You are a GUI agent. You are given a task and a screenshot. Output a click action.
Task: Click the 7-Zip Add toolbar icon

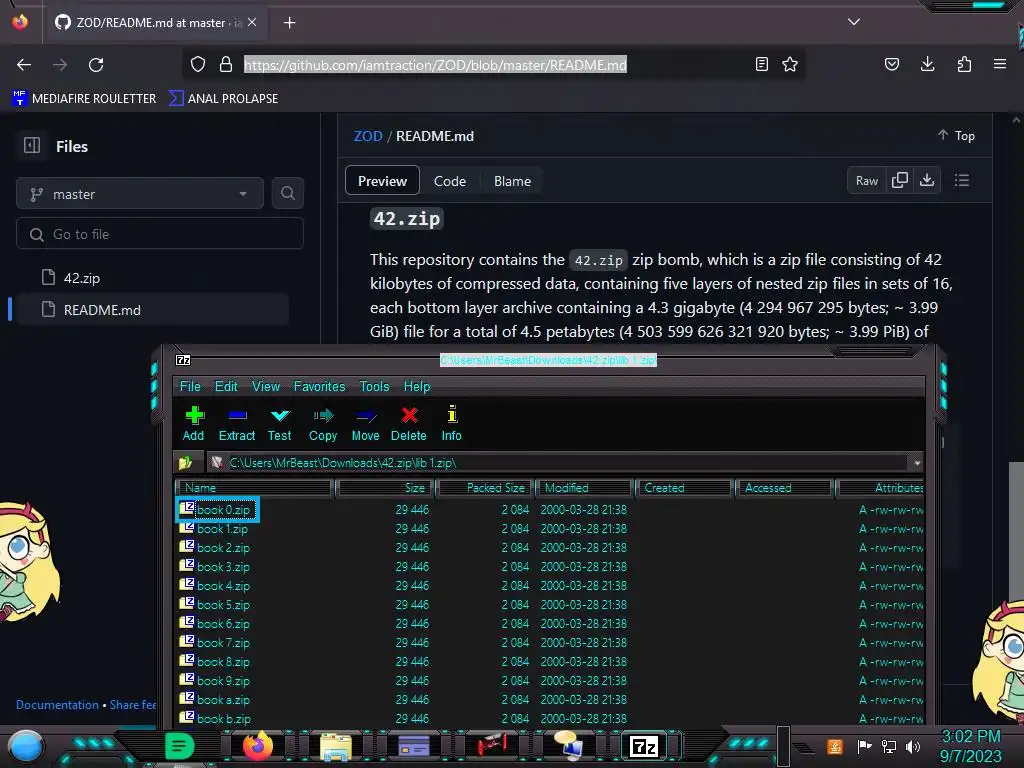[x=194, y=415]
